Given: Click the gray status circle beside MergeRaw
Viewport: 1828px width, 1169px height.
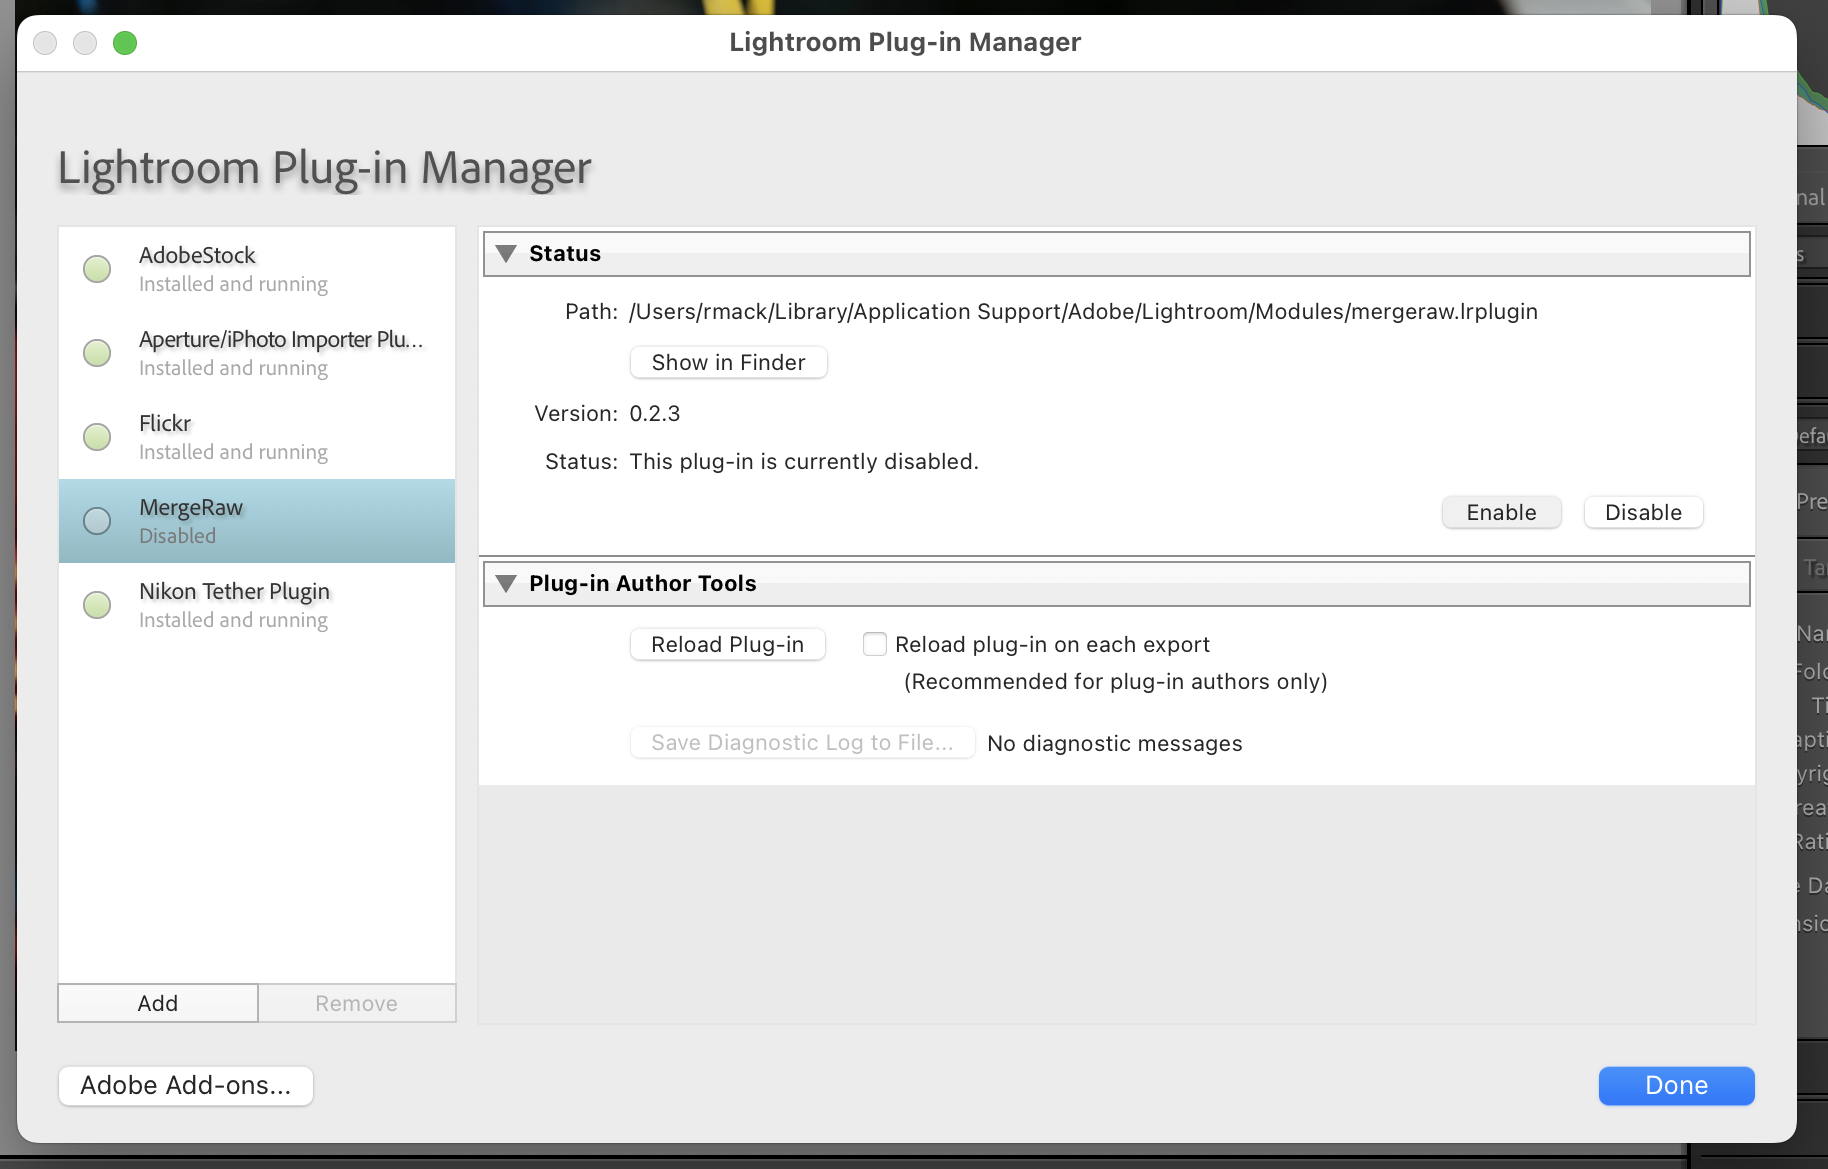Looking at the screenshot, I should point(96,521).
